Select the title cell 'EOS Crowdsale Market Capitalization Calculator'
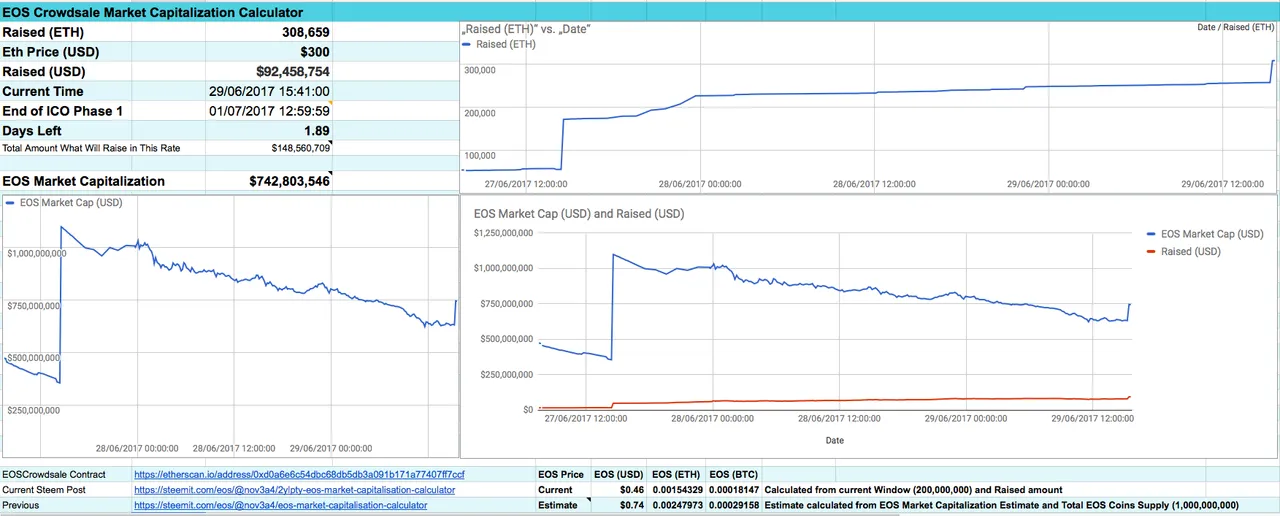Viewport: 1280px width, 516px height. [153, 13]
